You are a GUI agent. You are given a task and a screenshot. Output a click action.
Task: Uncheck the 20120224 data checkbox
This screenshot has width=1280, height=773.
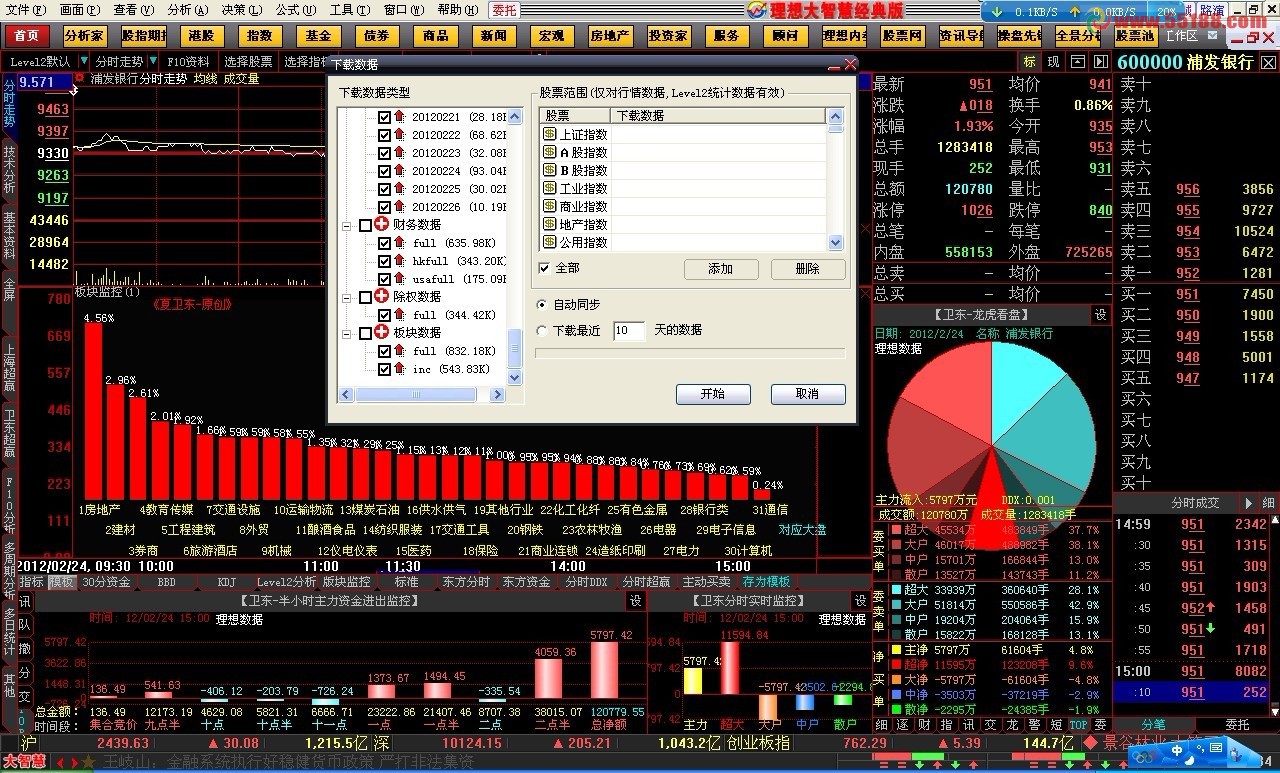pos(384,171)
